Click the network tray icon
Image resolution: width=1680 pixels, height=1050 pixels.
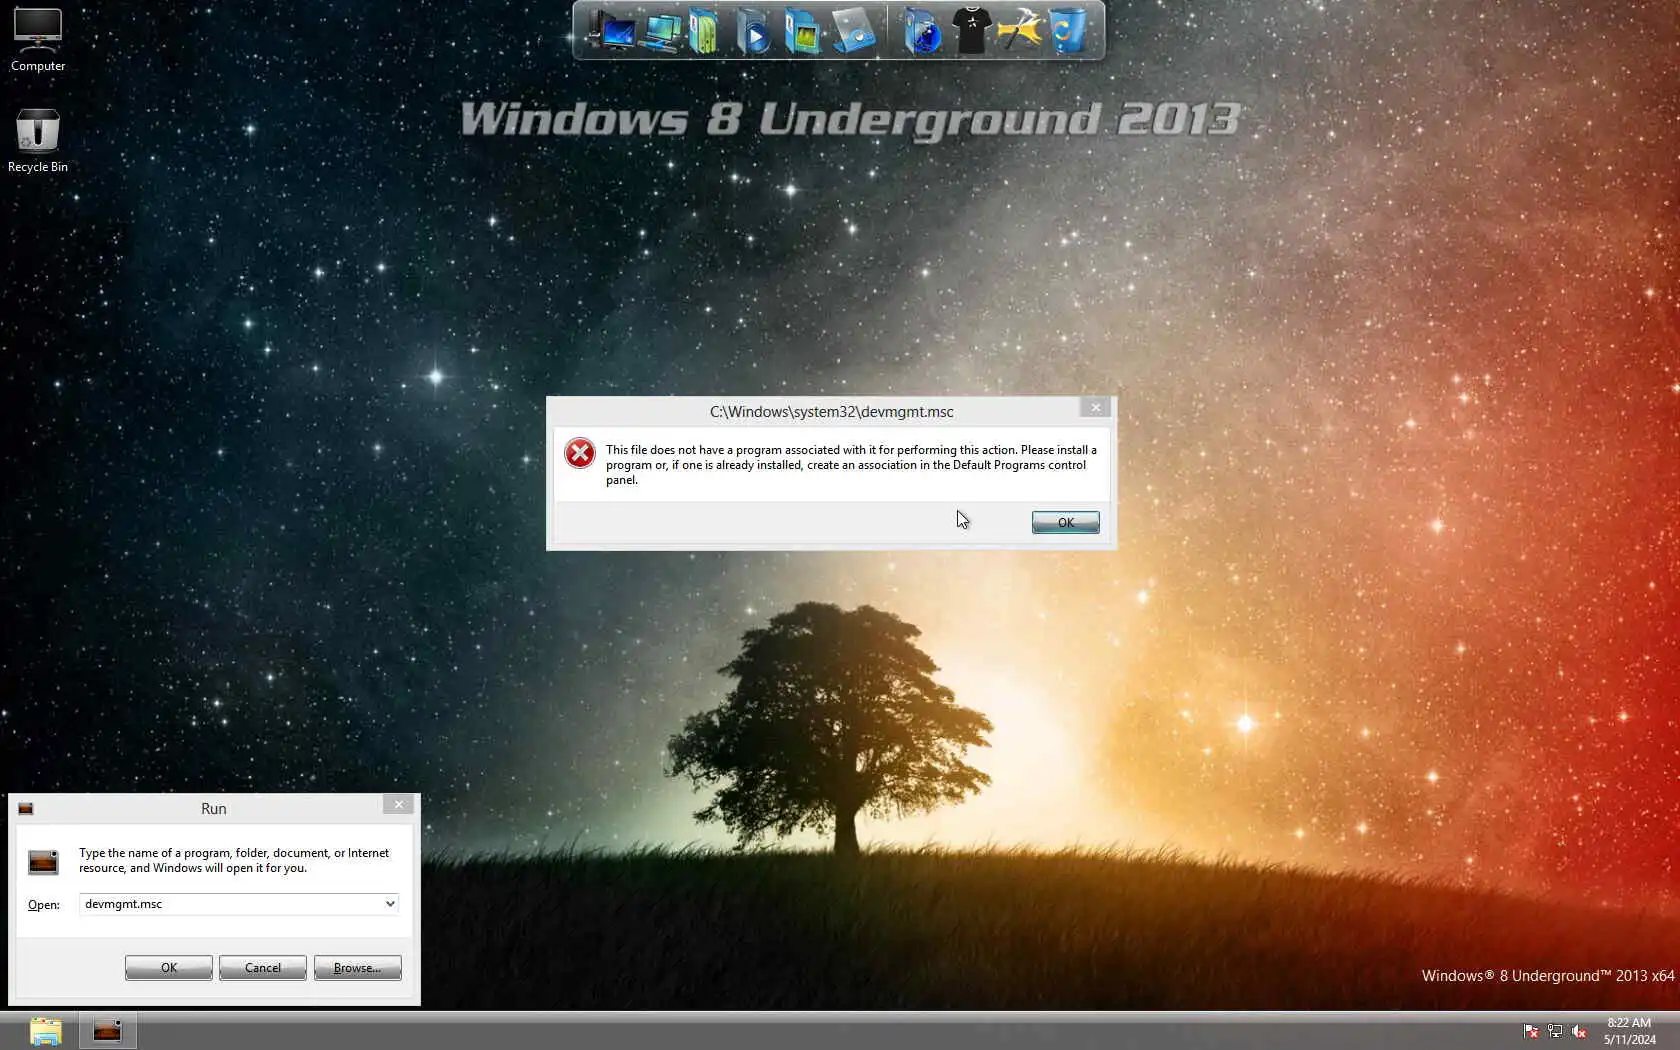click(x=1555, y=1031)
